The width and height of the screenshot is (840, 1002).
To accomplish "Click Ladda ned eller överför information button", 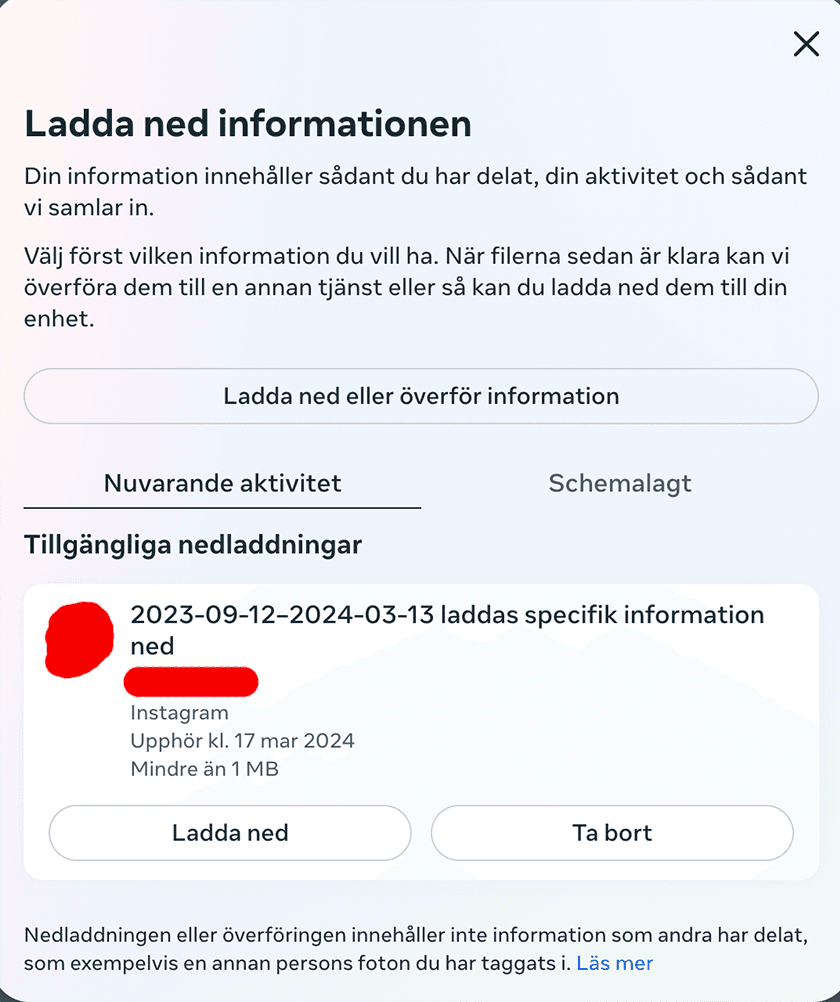I will tap(421, 396).
